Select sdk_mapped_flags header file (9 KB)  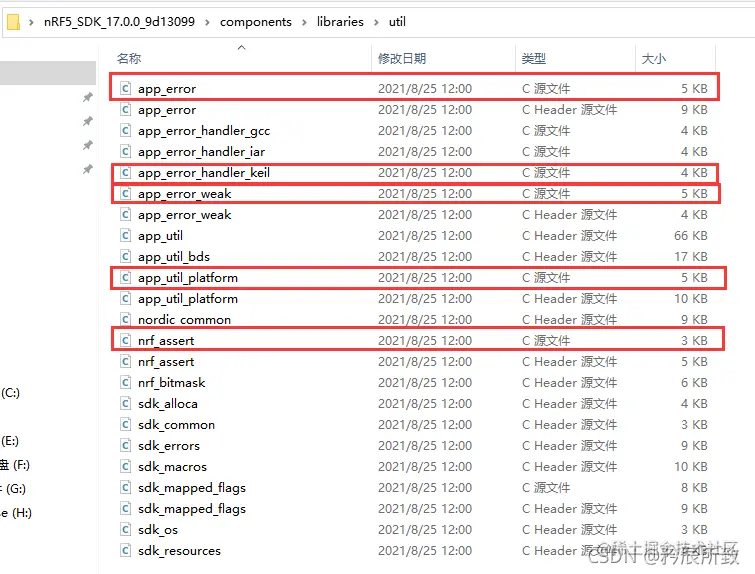point(414,509)
